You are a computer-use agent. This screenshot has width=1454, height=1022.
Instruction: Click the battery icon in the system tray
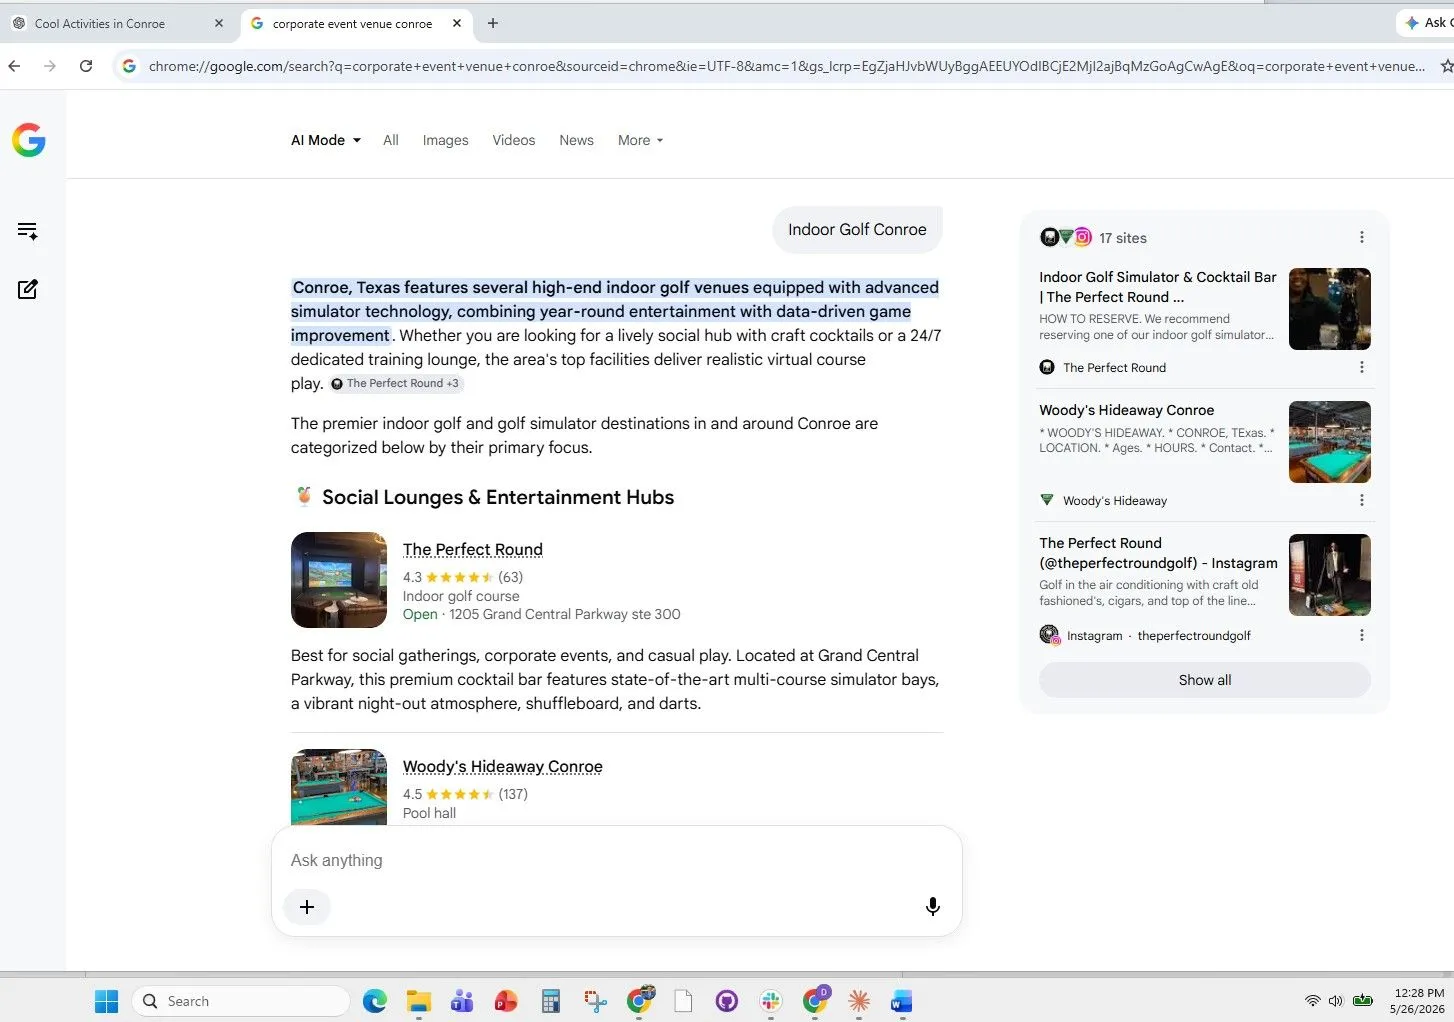(1363, 1001)
